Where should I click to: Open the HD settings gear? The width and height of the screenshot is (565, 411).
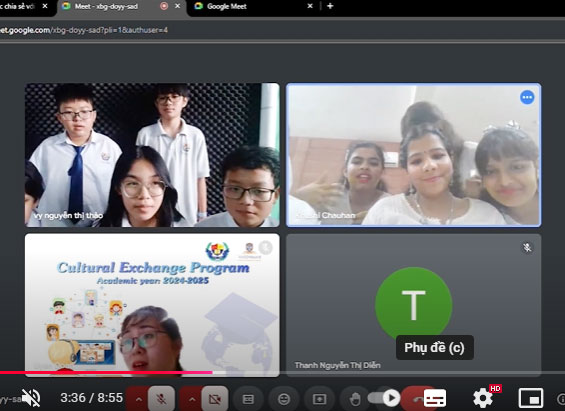point(483,398)
